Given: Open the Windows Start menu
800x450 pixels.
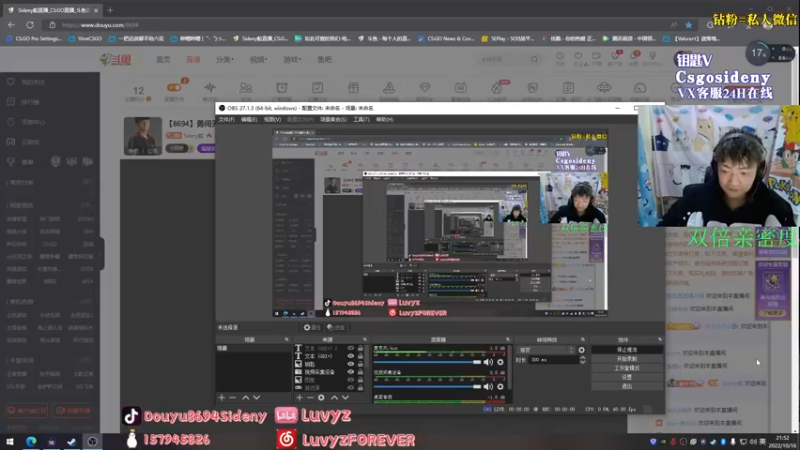Looking at the screenshot, I should [x=10, y=442].
